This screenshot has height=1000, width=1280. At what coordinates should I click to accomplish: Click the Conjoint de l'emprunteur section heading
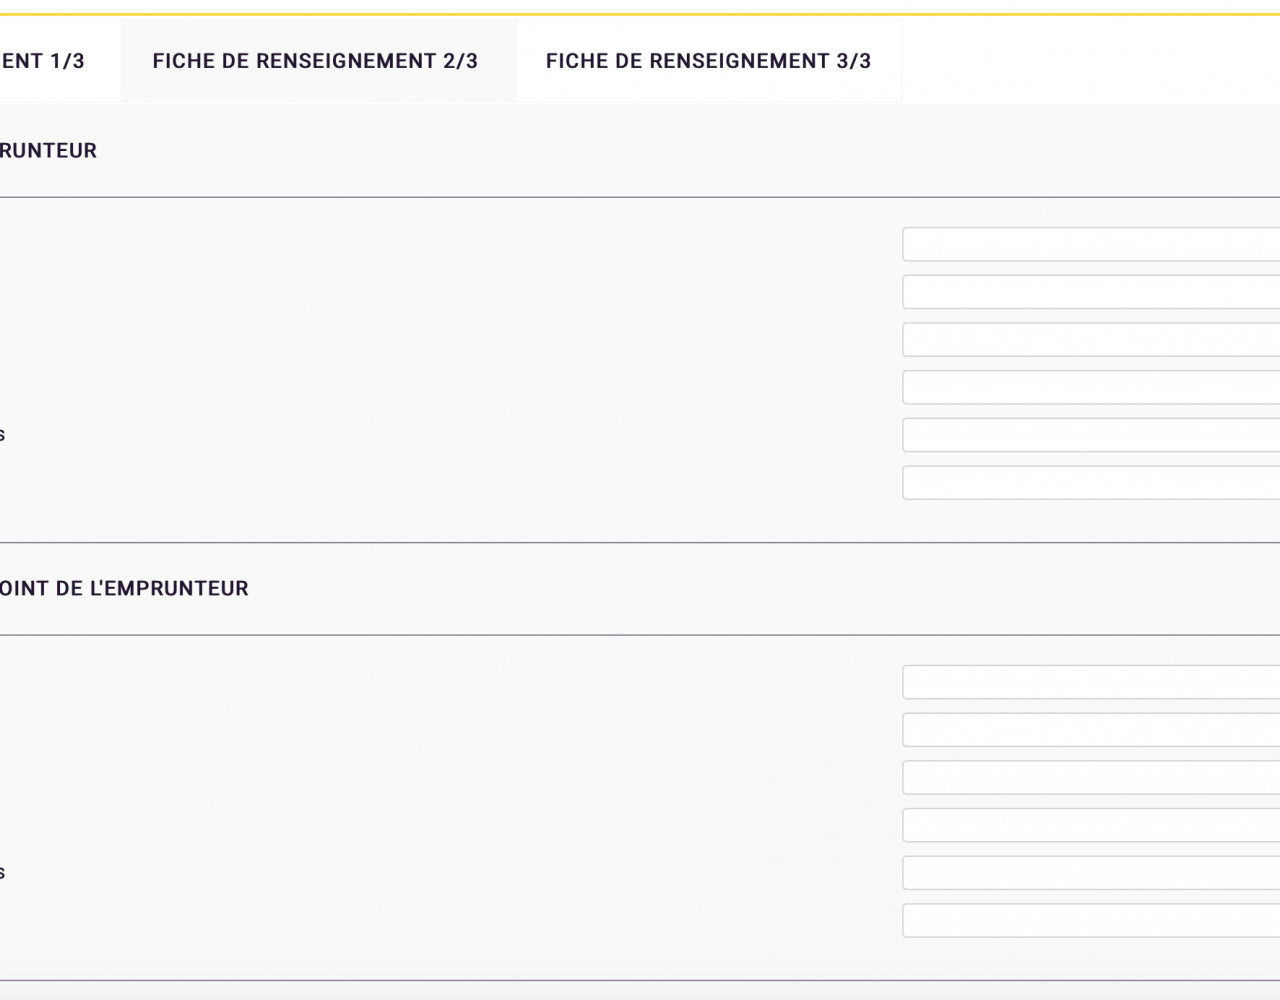[124, 589]
